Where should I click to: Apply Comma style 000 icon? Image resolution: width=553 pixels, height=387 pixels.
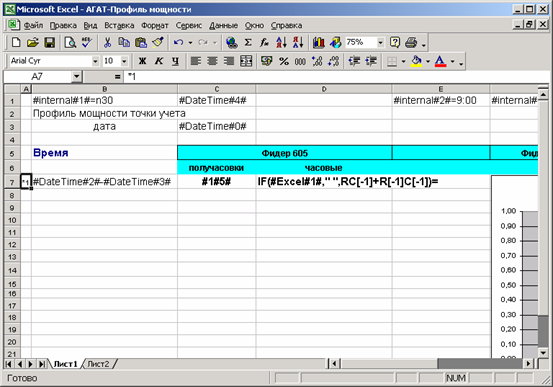click(300, 61)
